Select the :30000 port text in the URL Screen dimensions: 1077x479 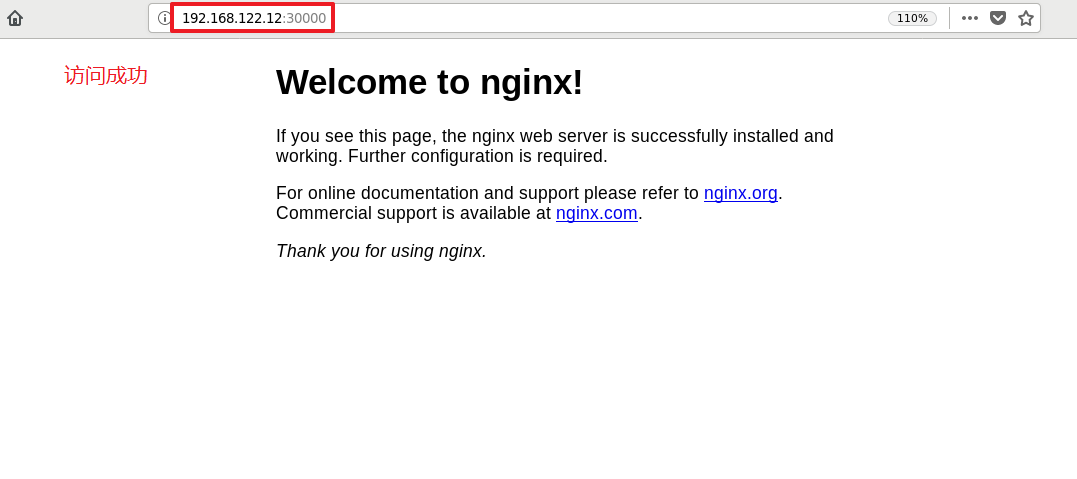[x=304, y=19]
